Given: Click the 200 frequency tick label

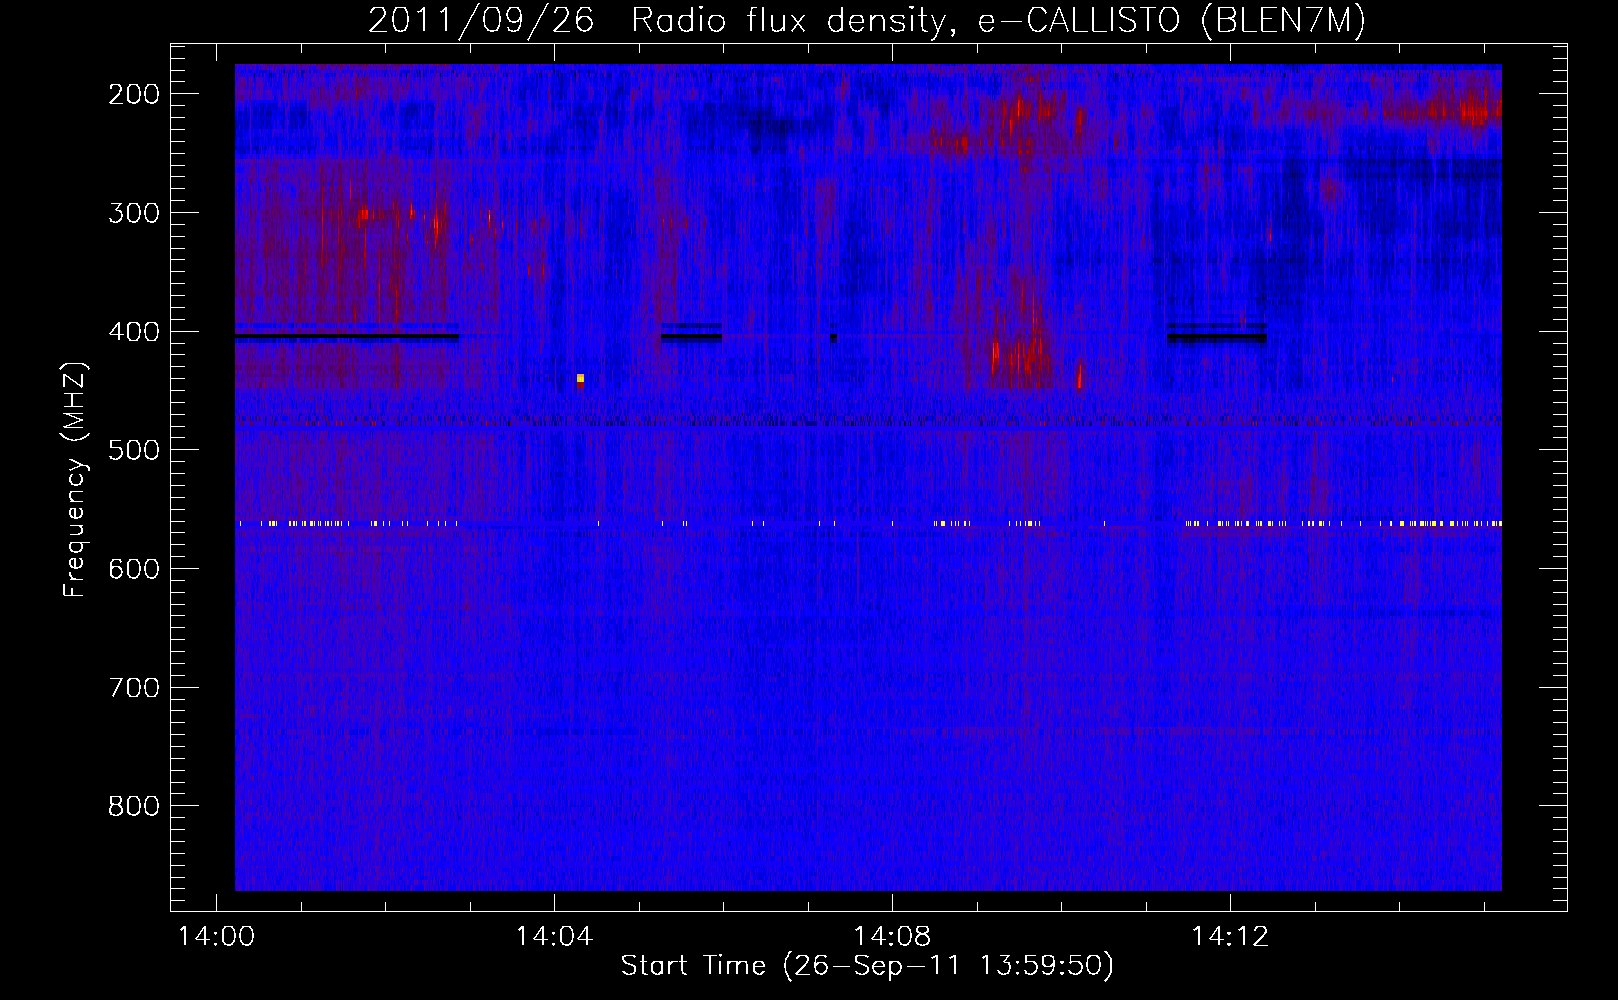Looking at the screenshot, I should [134, 94].
